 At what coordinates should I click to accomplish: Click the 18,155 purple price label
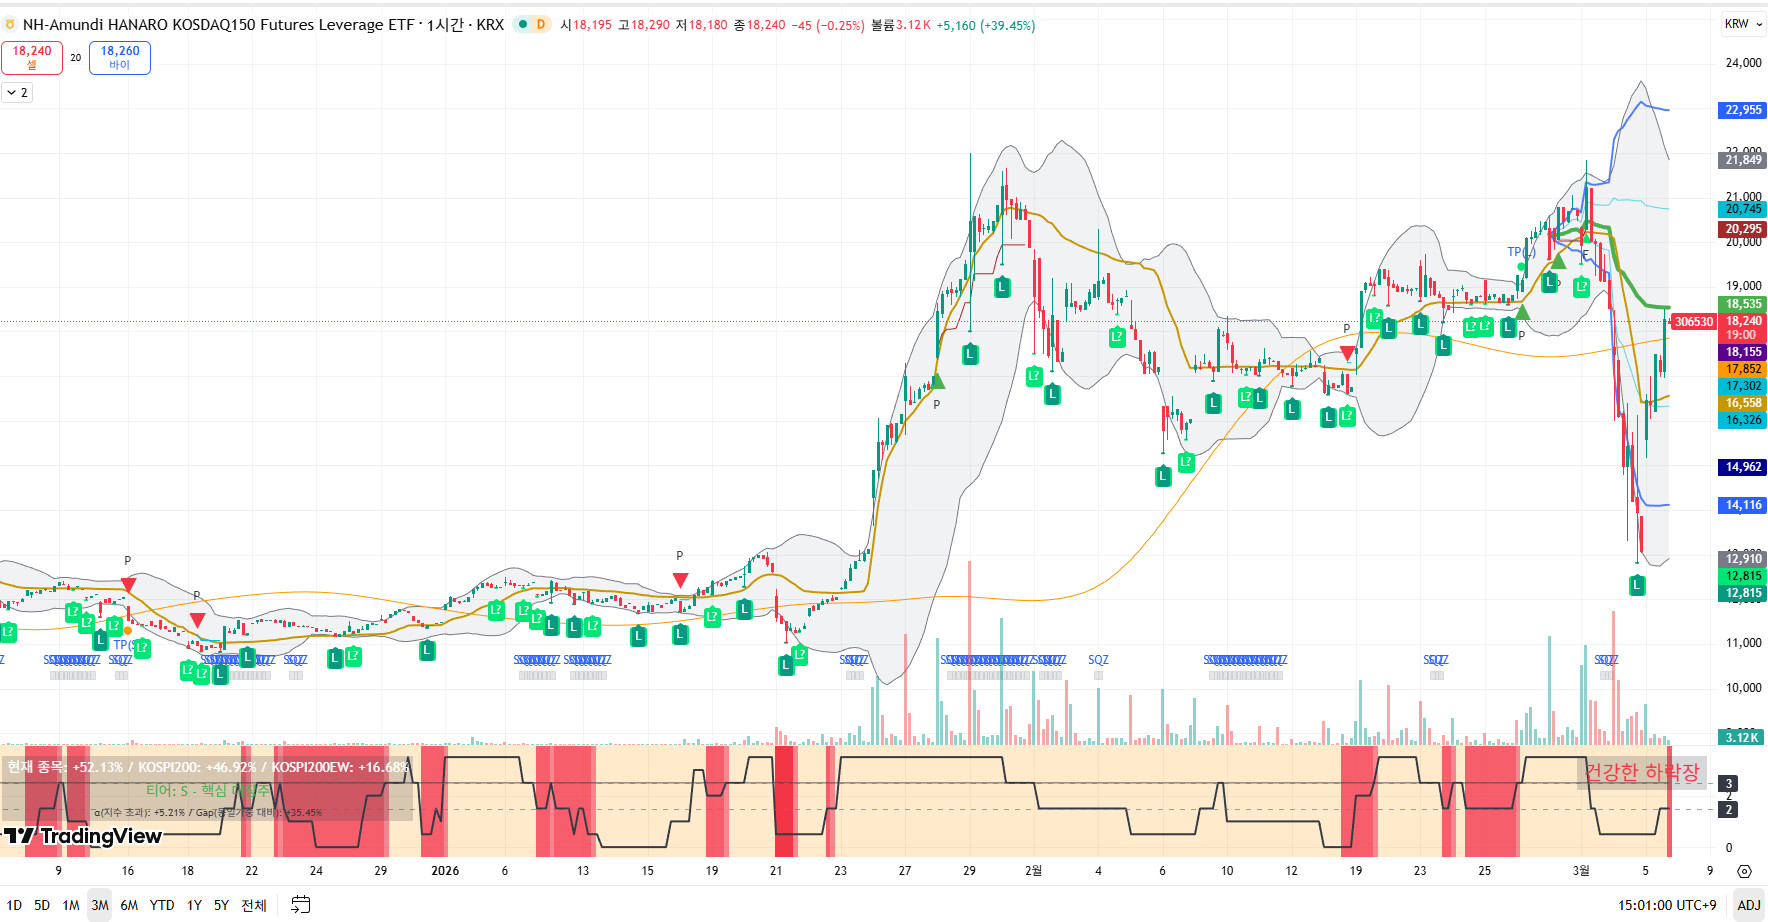[1743, 352]
